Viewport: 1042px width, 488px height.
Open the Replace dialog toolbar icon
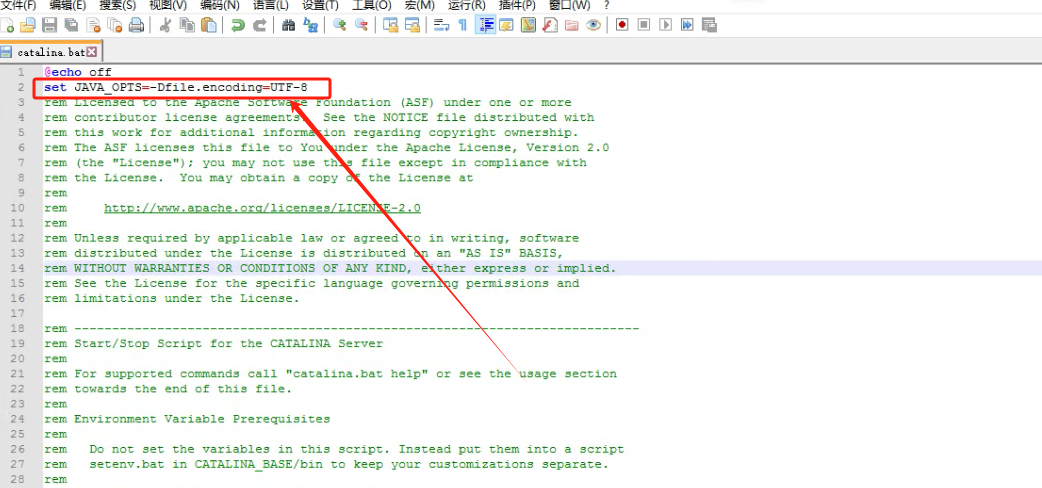tap(310, 25)
